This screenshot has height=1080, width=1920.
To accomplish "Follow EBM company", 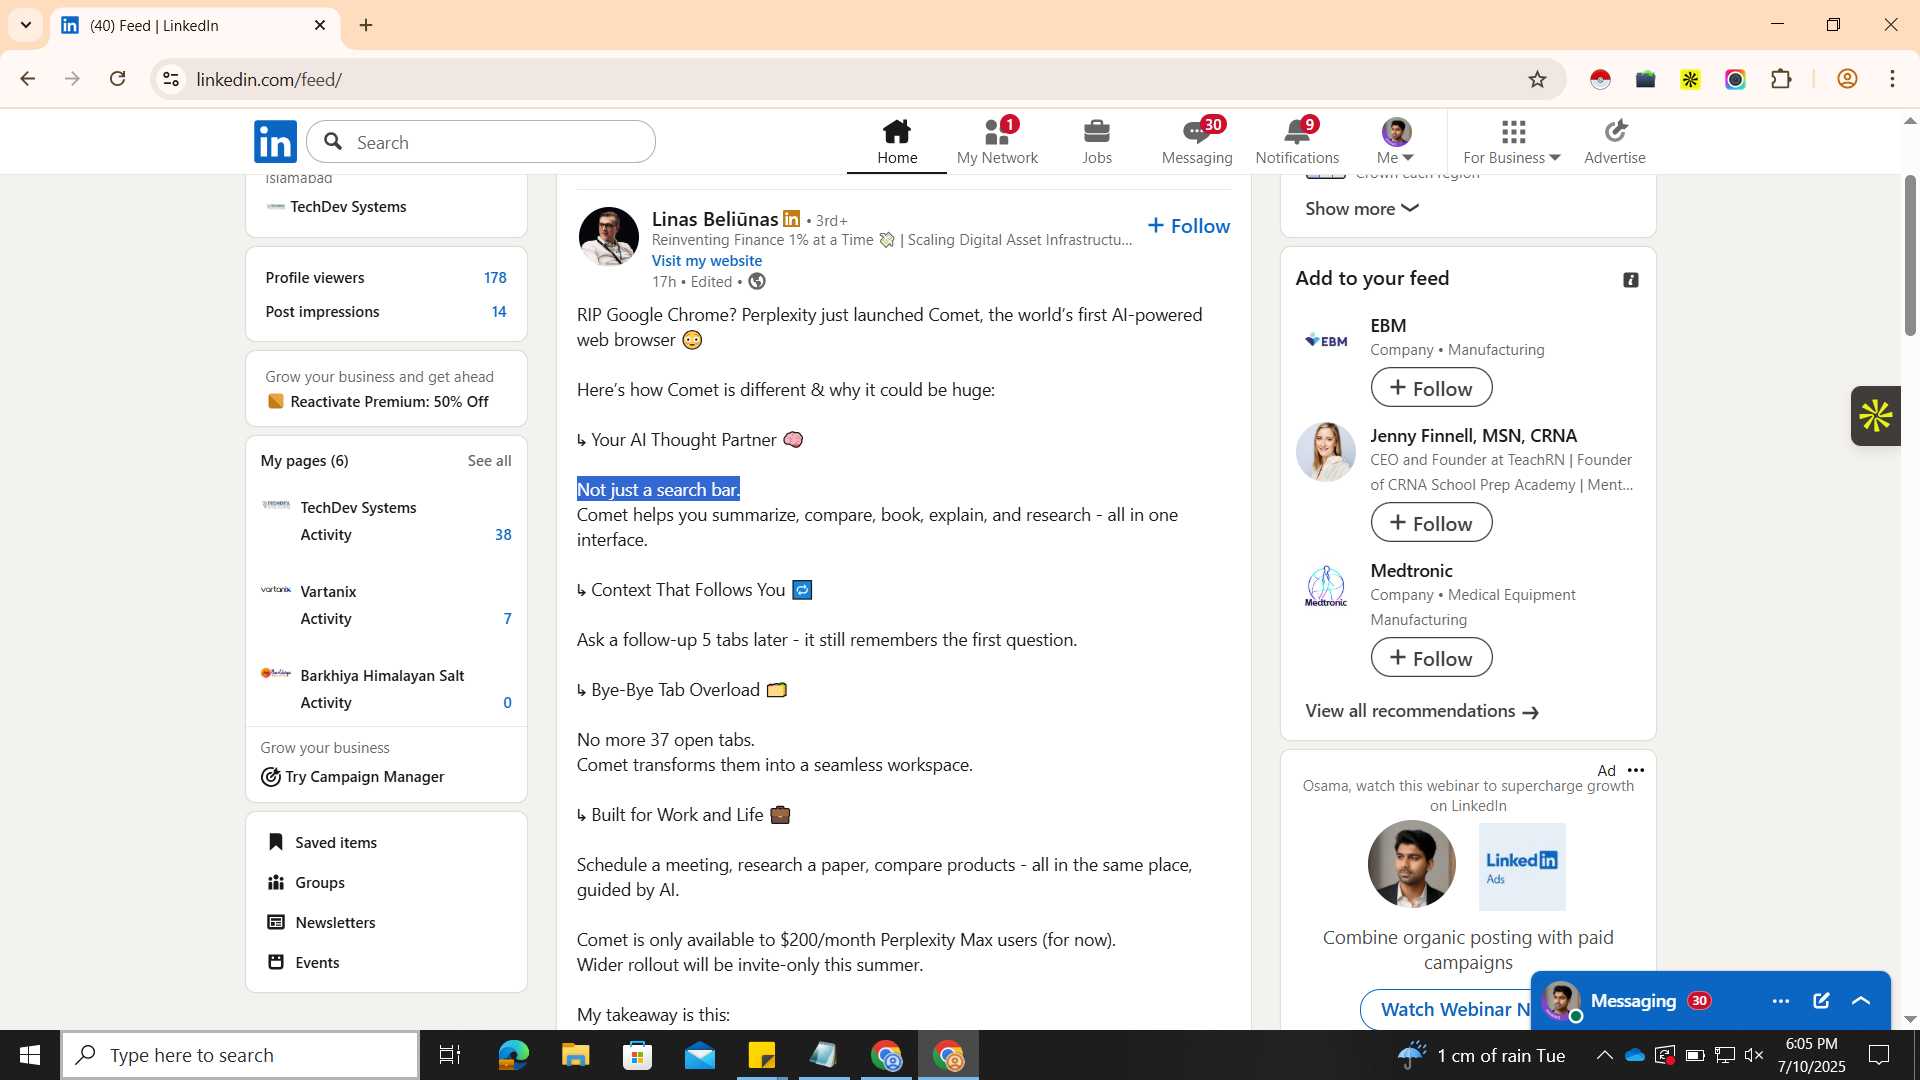I will 1431,388.
